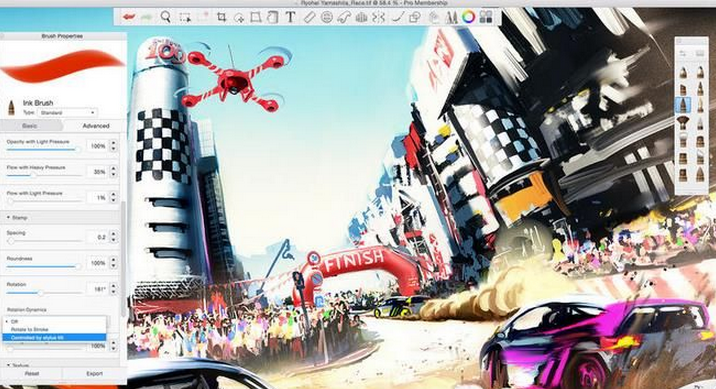Image resolution: width=716 pixels, height=389 pixels.
Task: Click the Export button
Action: pos(95,373)
